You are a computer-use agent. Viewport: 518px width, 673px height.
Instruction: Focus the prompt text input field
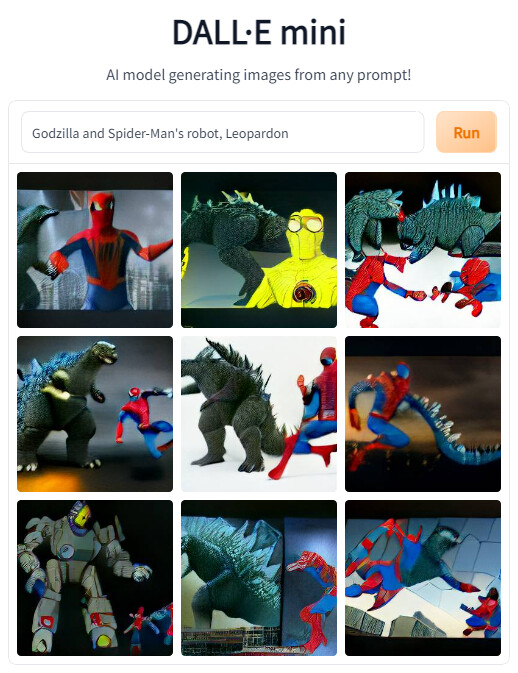click(x=222, y=132)
